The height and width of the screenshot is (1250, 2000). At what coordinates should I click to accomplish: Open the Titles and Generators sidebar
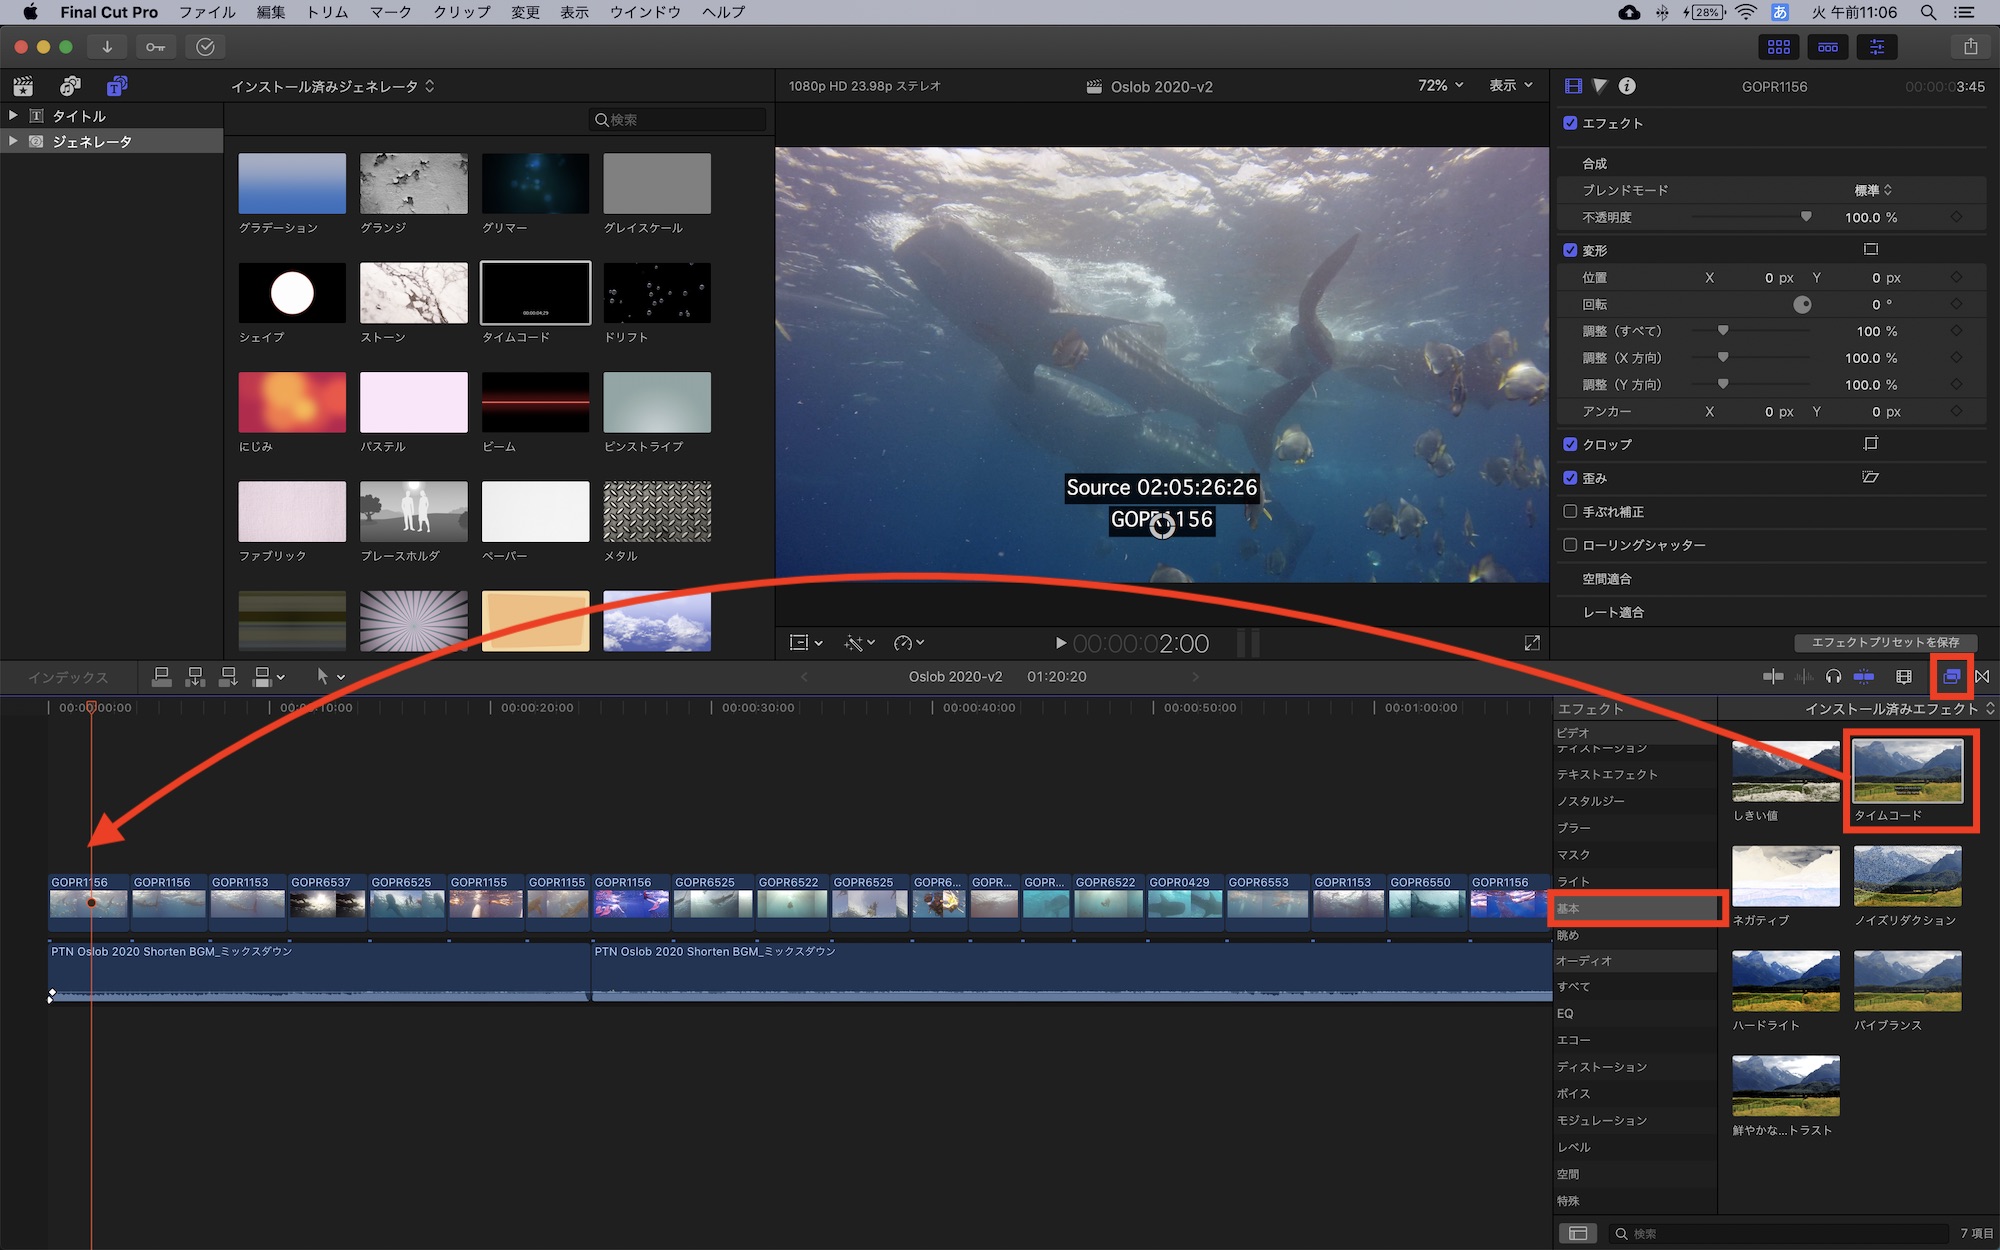pos(117,86)
